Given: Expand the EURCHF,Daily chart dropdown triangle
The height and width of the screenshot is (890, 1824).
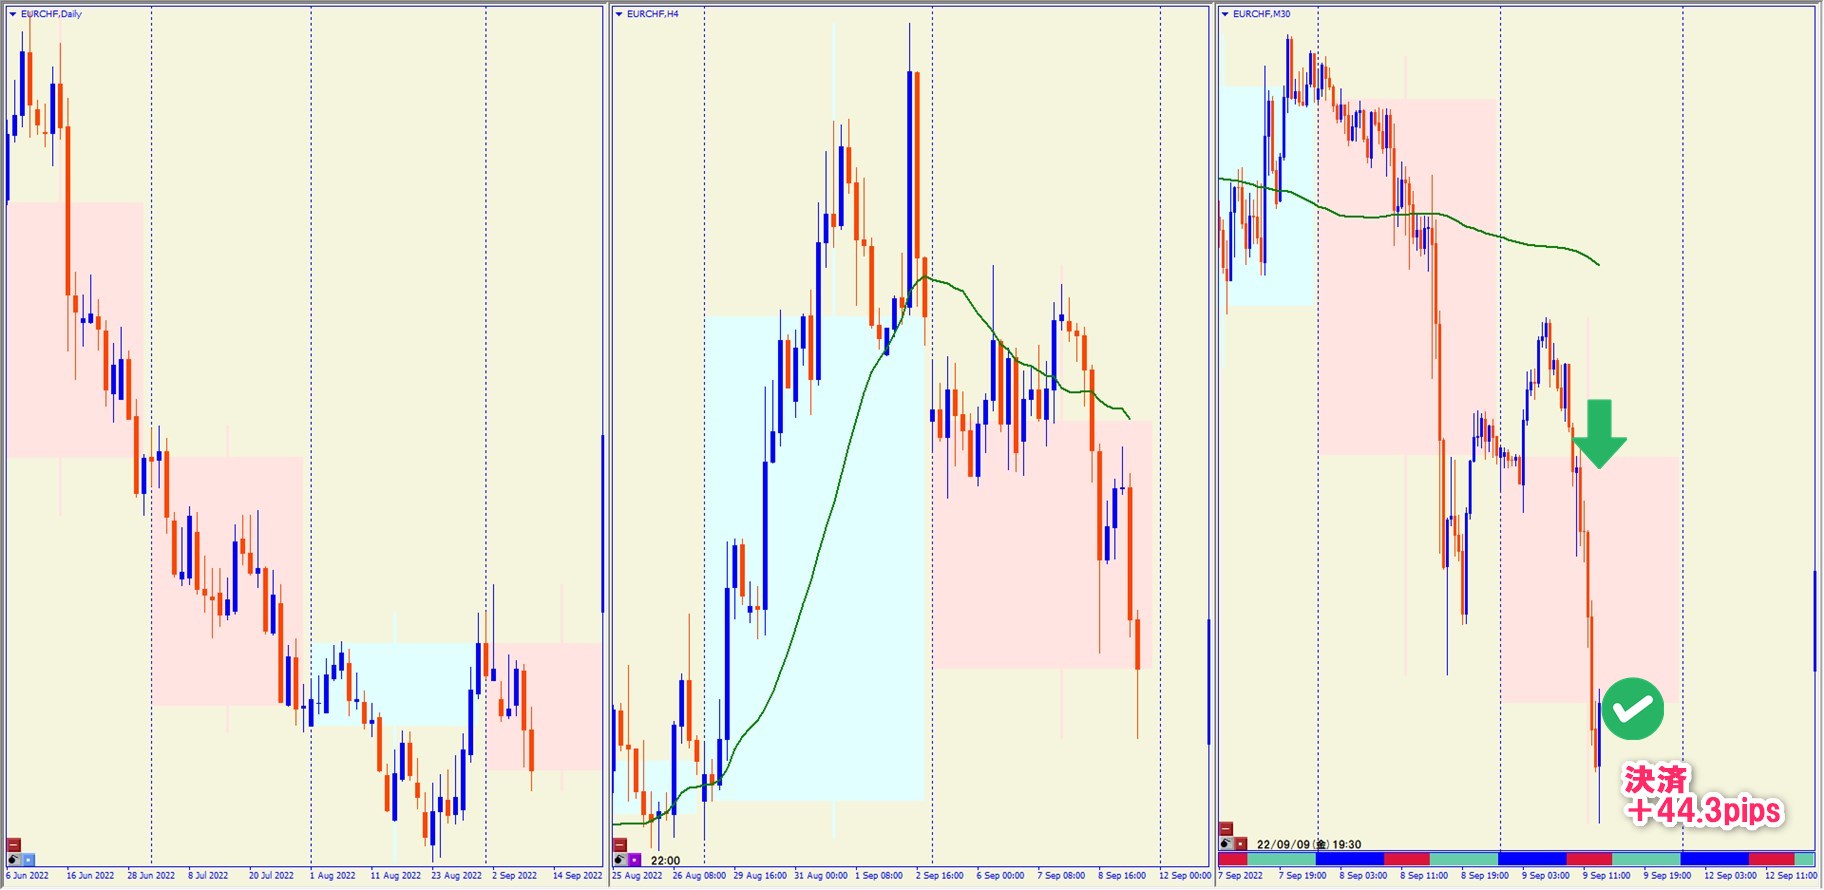Looking at the screenshot, I should coord(13,14).
